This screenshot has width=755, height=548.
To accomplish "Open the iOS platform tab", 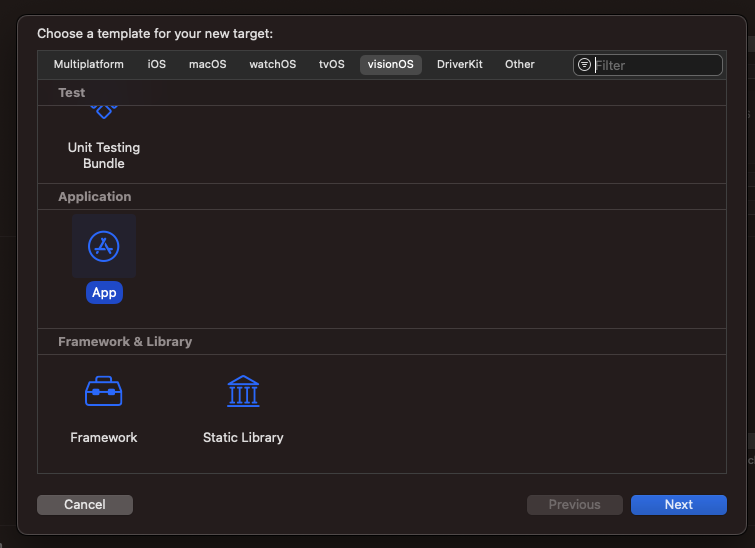I will [157, 64].
